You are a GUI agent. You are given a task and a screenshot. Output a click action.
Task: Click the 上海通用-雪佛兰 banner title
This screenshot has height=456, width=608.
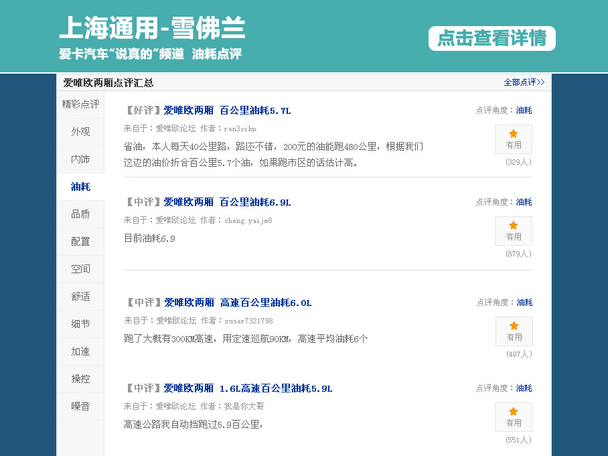(152, 27)
